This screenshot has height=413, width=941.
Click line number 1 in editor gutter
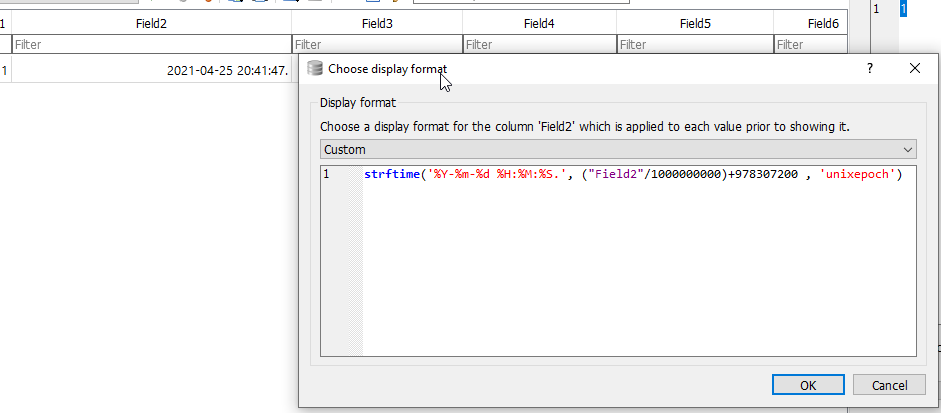click(x=326, y=174)
